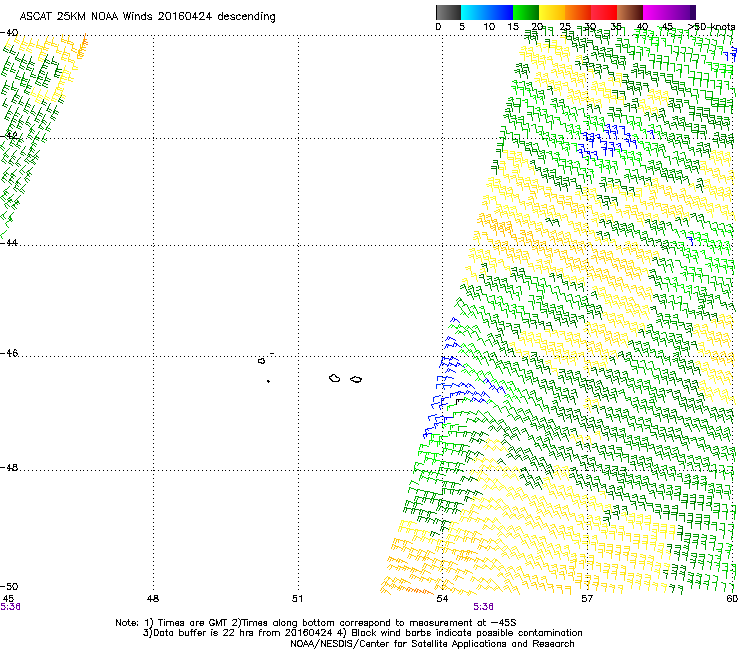Viewport: 740px width, 650px height.
Task: Click the title 'ASCAT 25KM NOAA Winds 20160424 descending'
Action: click(x=147, y=16)
